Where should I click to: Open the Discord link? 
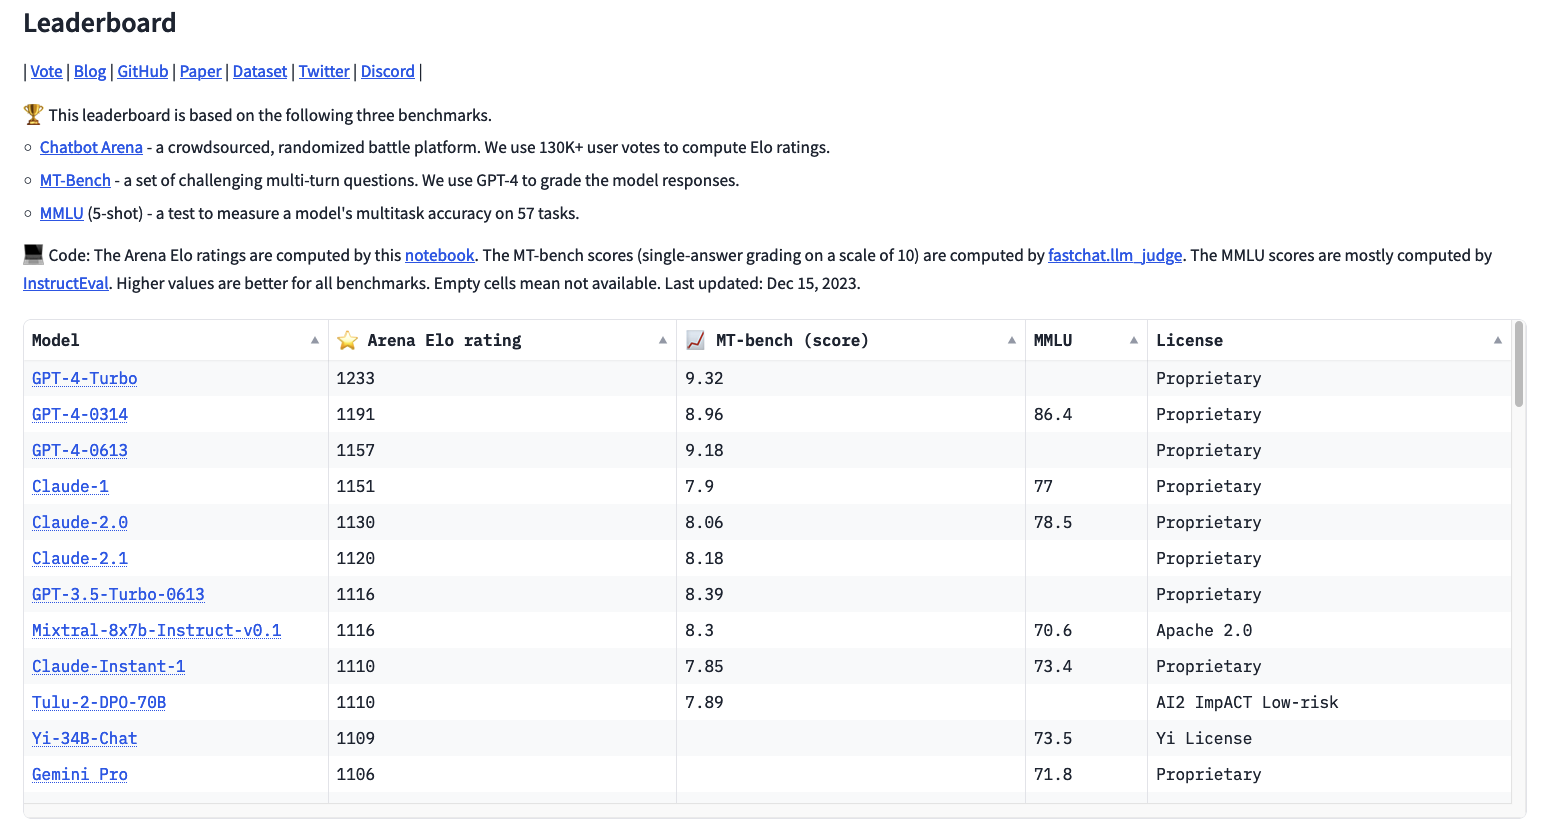click(x=387, y=72)
